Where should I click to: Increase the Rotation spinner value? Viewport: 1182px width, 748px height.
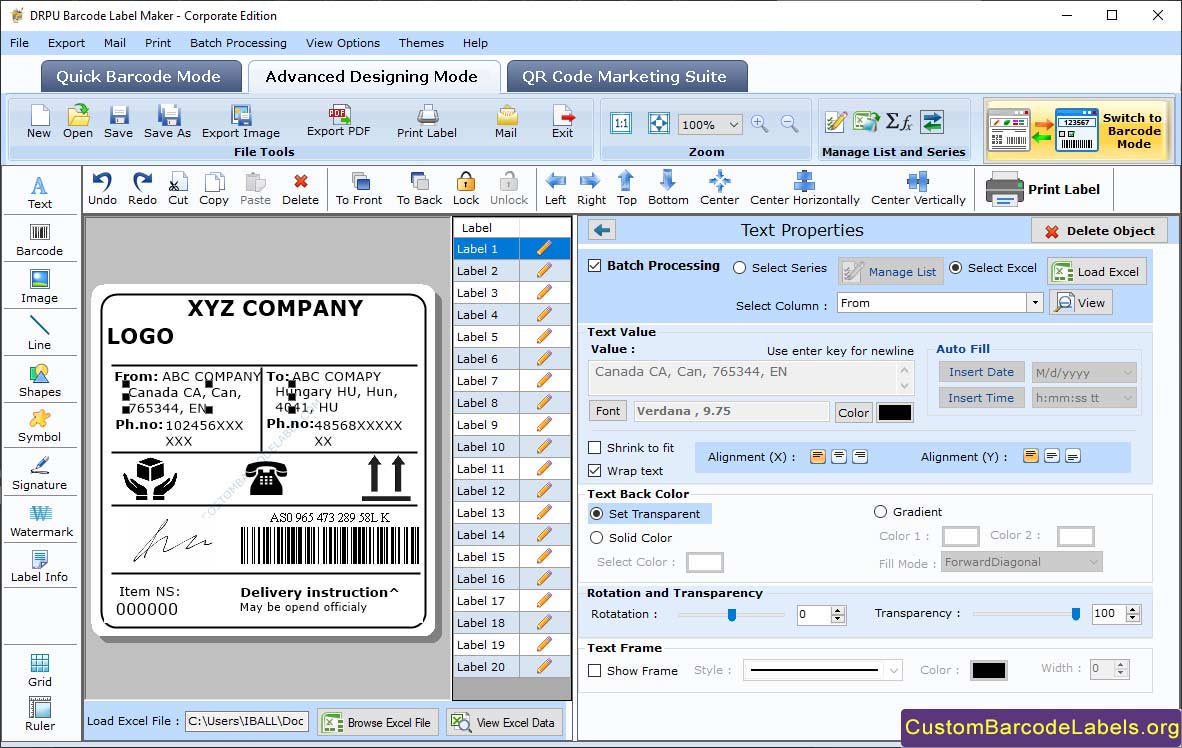coord(838,611)
